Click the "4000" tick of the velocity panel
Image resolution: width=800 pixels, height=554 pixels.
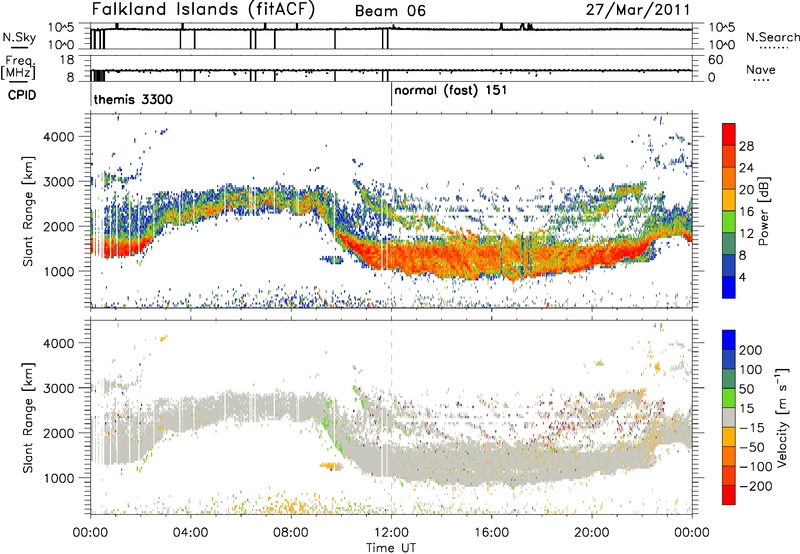(x=59, y=343)
